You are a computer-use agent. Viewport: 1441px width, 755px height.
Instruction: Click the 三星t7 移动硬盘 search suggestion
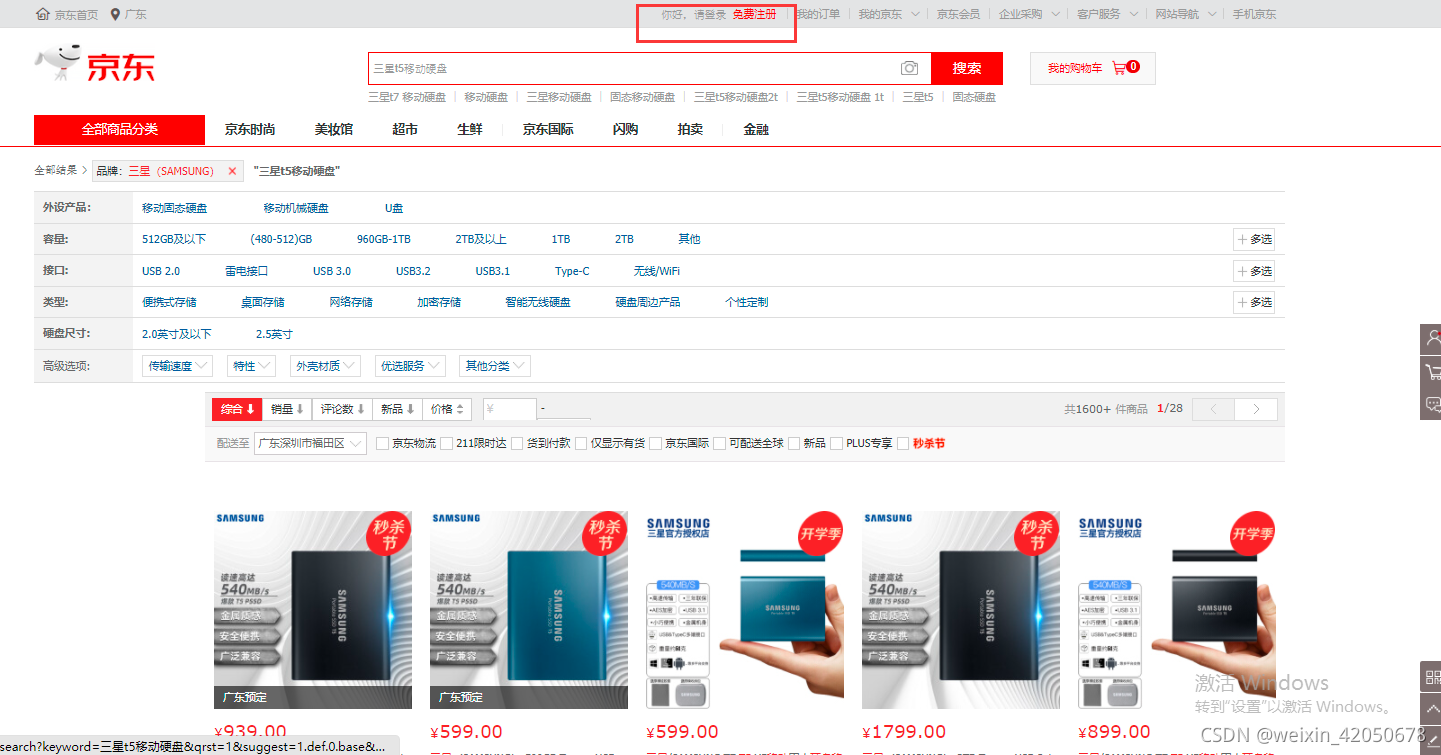pyautogui.click(x=407, y=97)
